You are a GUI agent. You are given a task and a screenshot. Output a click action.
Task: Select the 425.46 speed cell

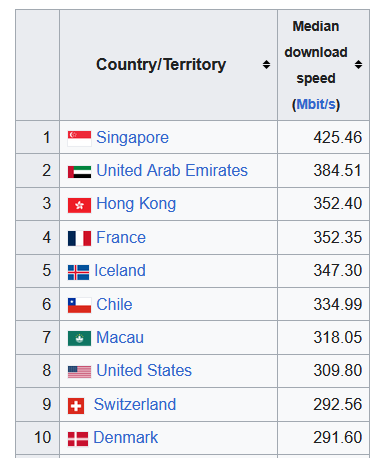323,137
